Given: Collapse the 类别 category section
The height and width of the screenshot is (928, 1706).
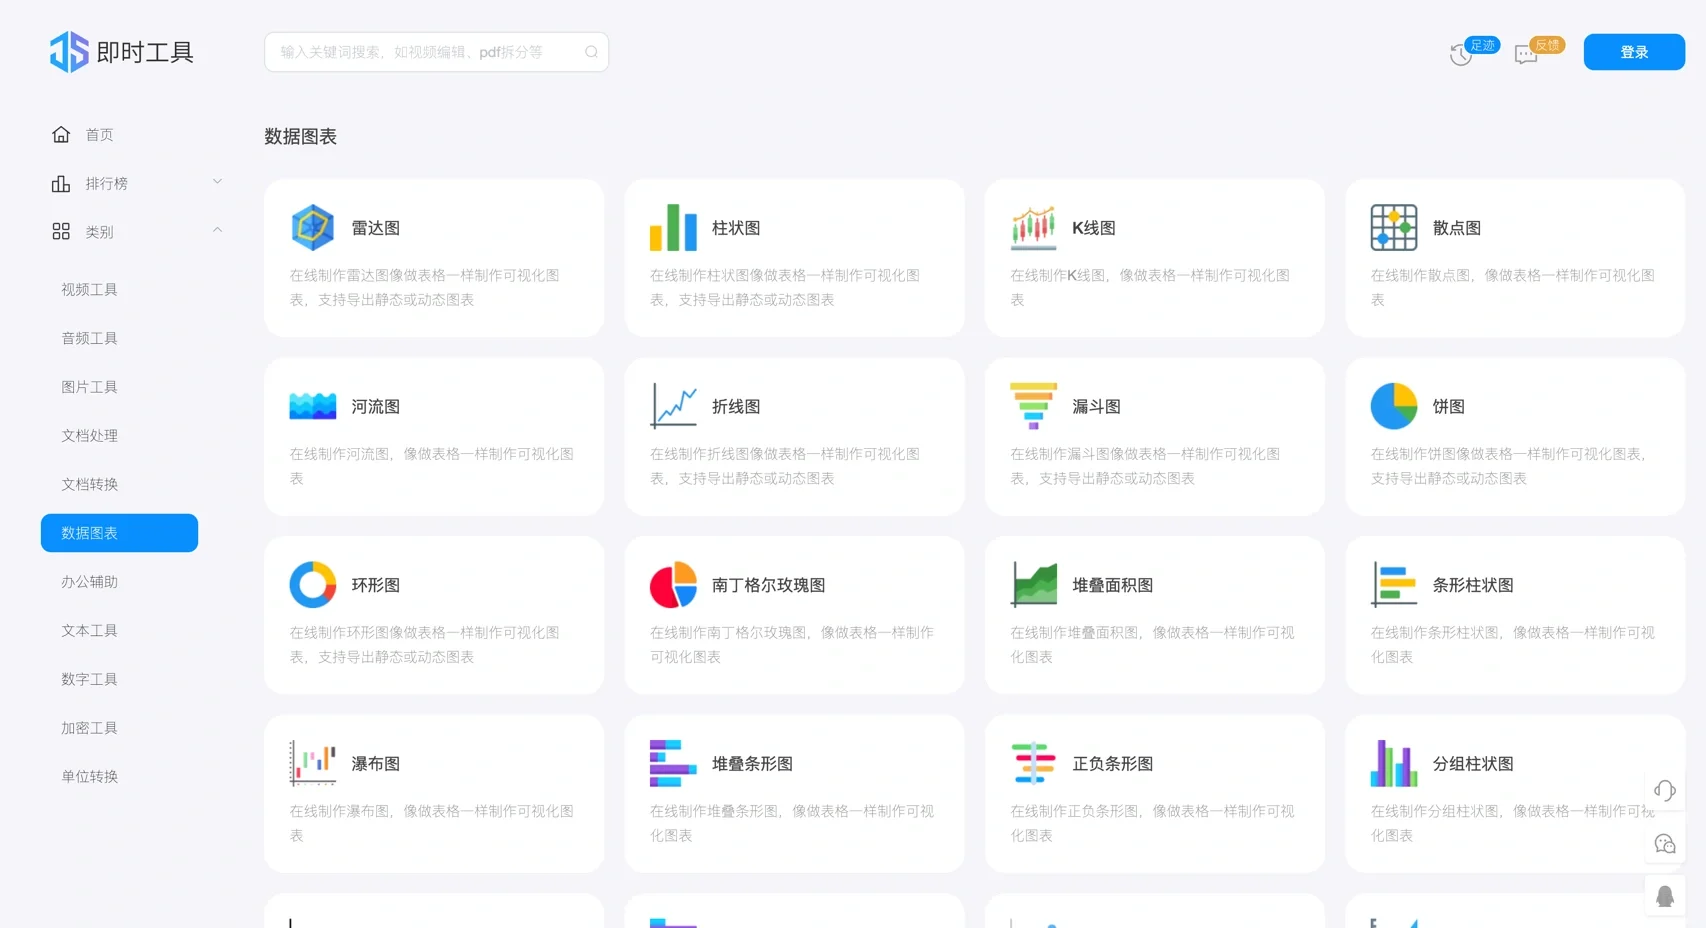Looking at the screenshot, I should (x=217, y=230).
